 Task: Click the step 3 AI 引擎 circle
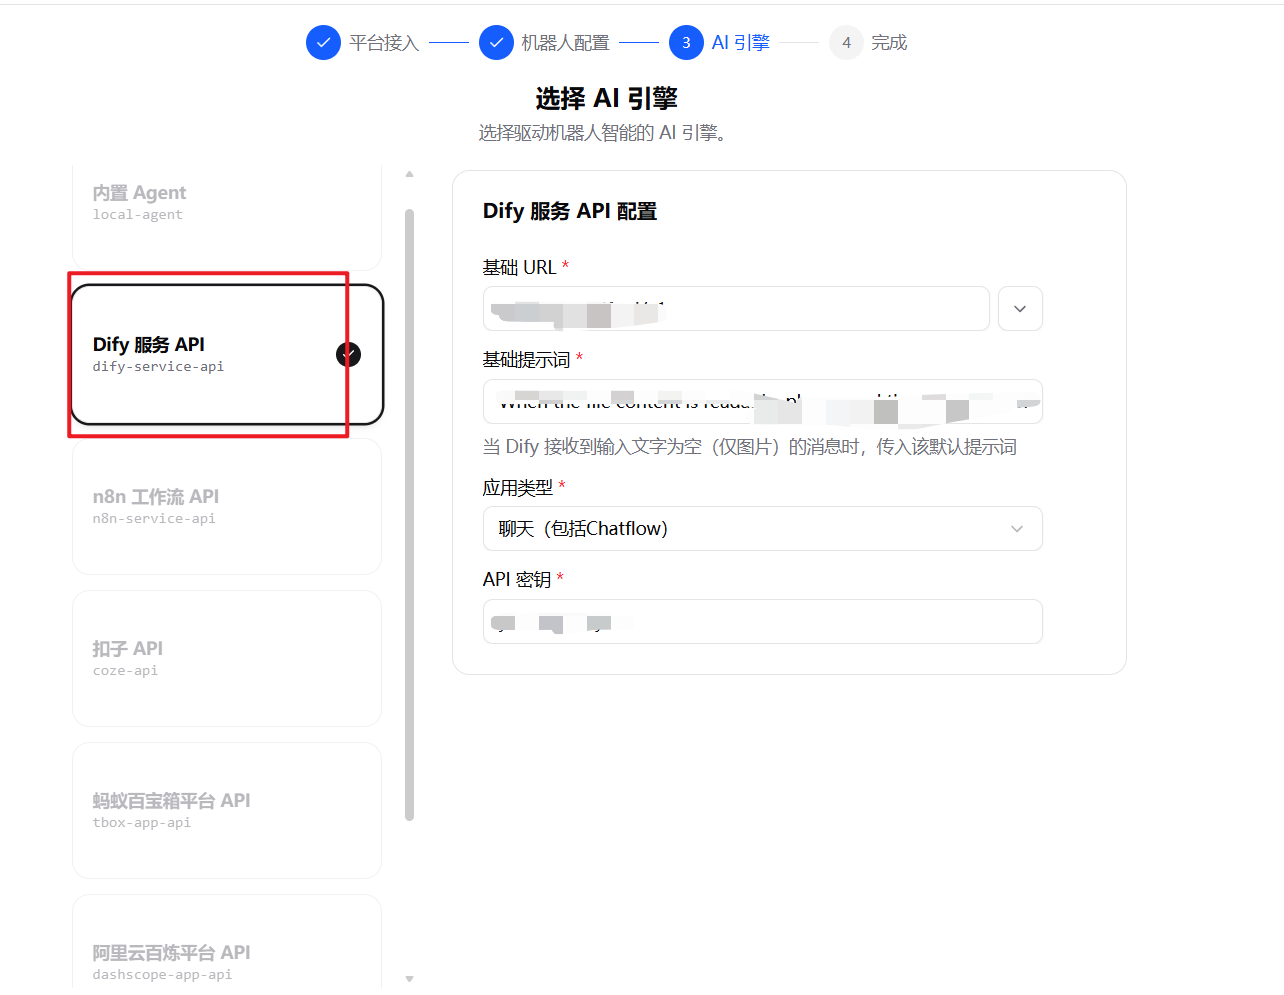(686, 43)
